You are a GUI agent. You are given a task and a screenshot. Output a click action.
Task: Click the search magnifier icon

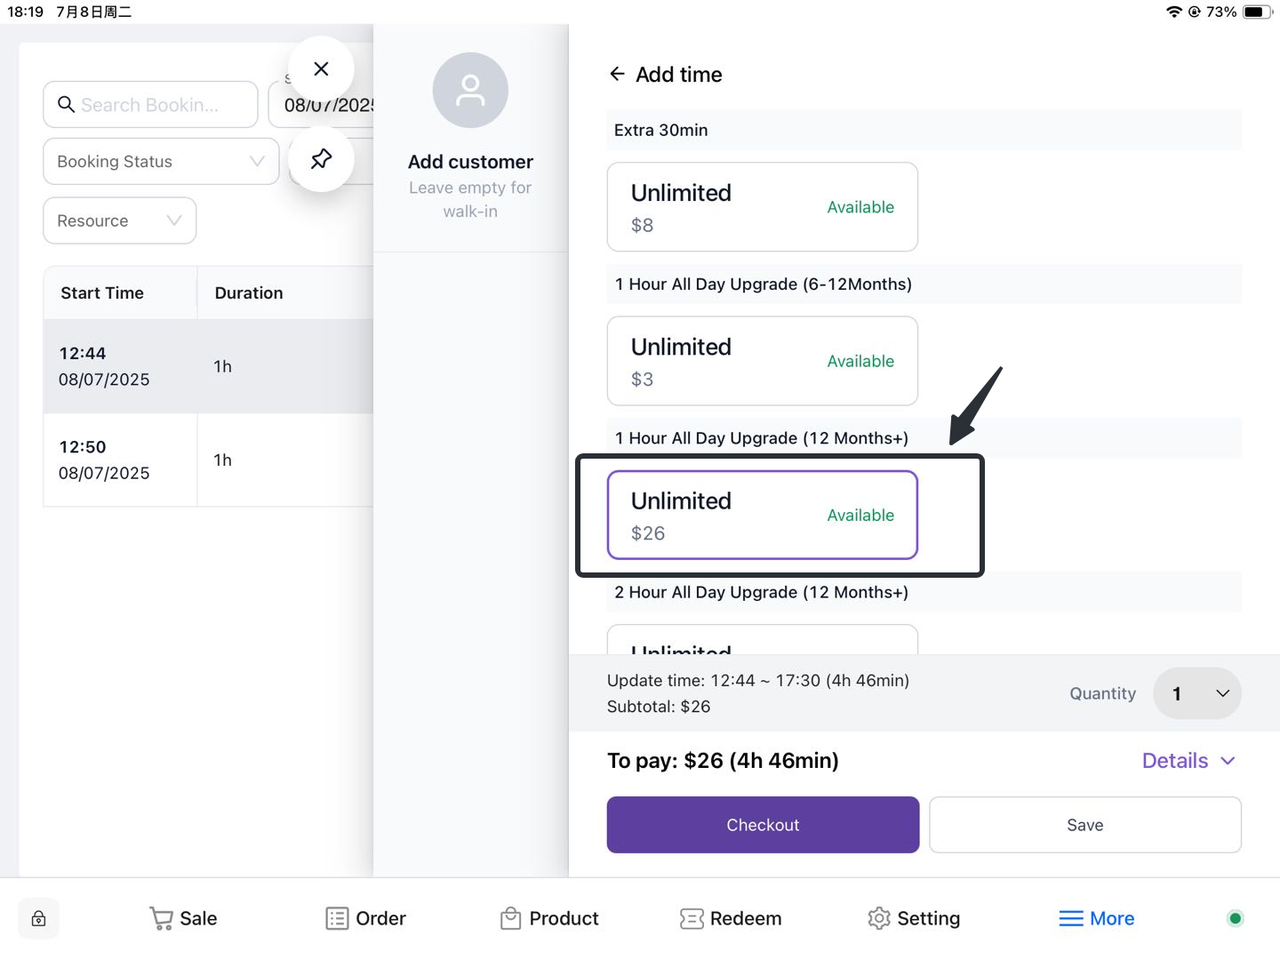(66, 105)
